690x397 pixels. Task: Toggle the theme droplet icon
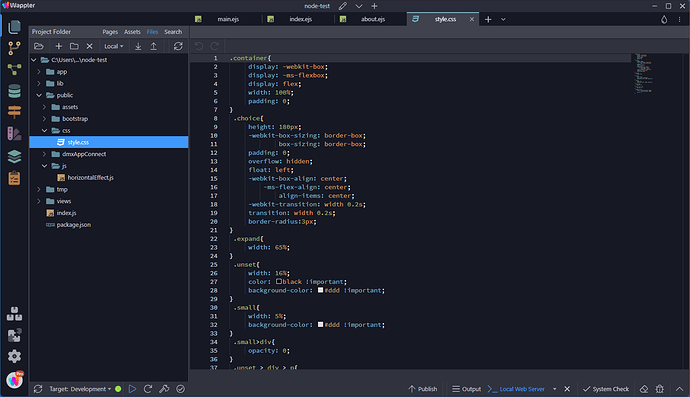664,19
